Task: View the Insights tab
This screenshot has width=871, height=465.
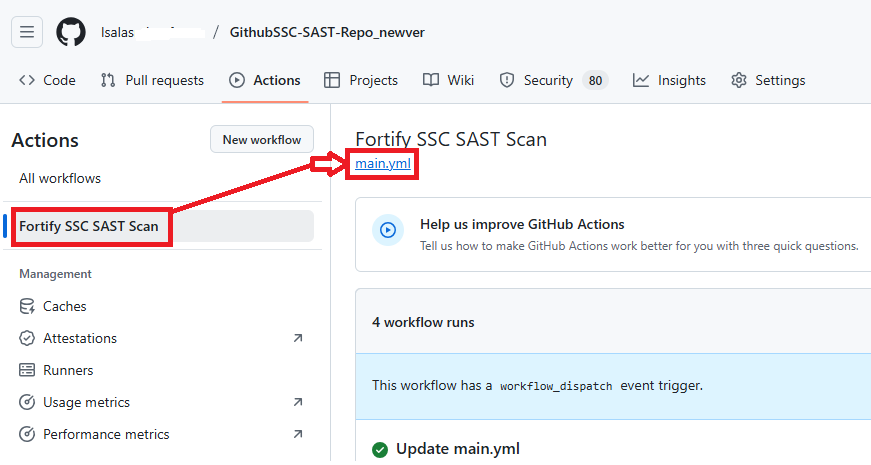Action: [669, 81]
